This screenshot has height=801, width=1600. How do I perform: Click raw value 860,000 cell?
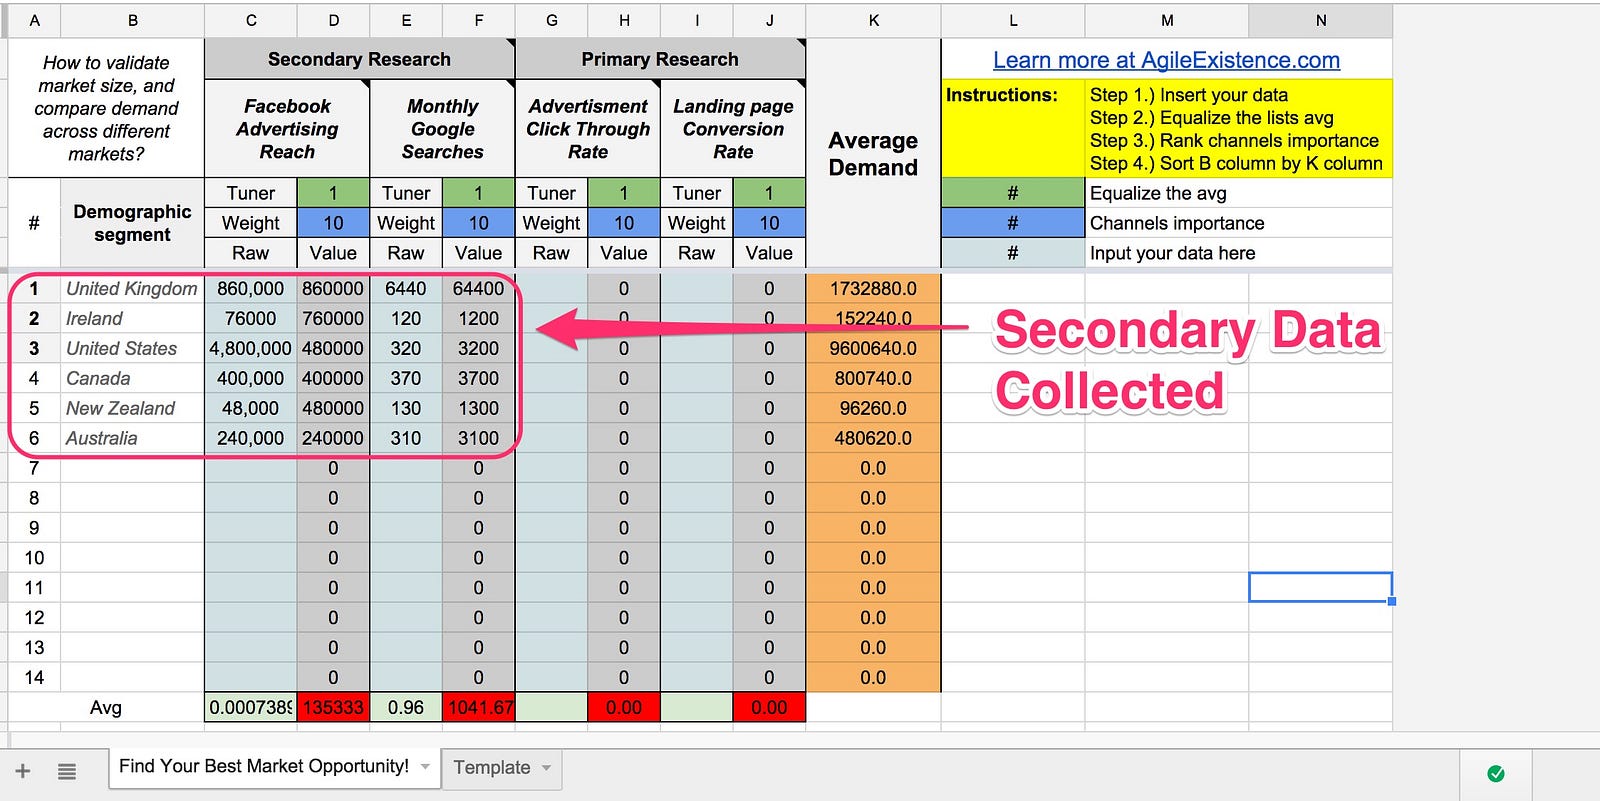tap(251, 289)
